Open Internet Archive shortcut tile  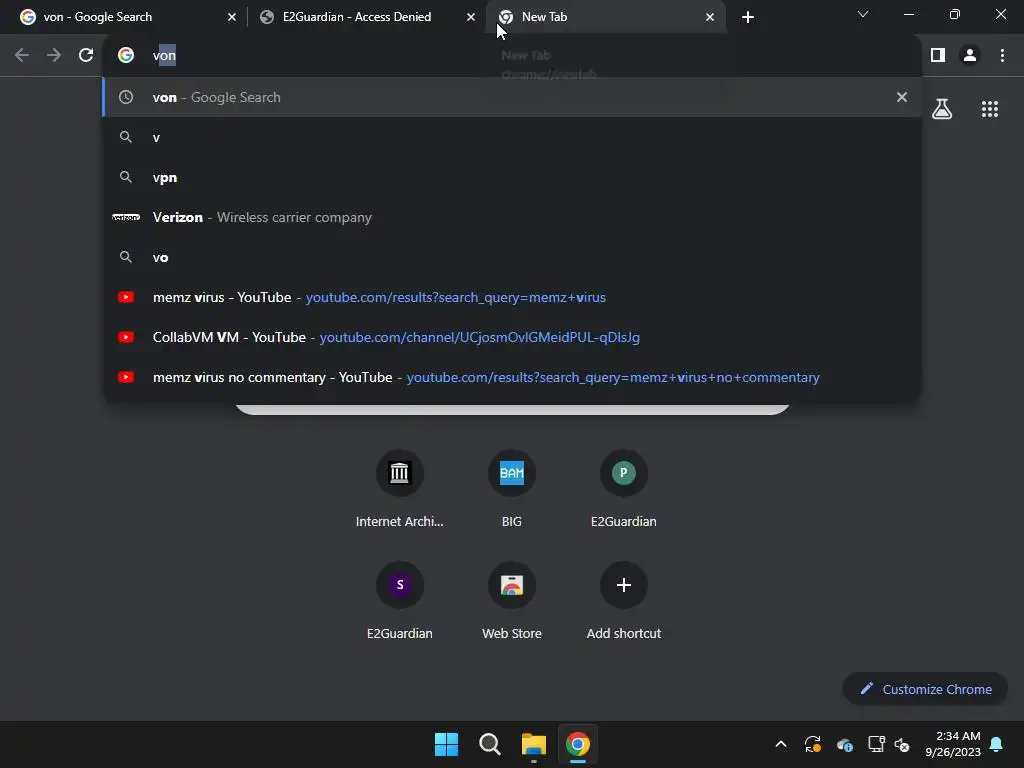pyautogui.click(x=400, y=488)
